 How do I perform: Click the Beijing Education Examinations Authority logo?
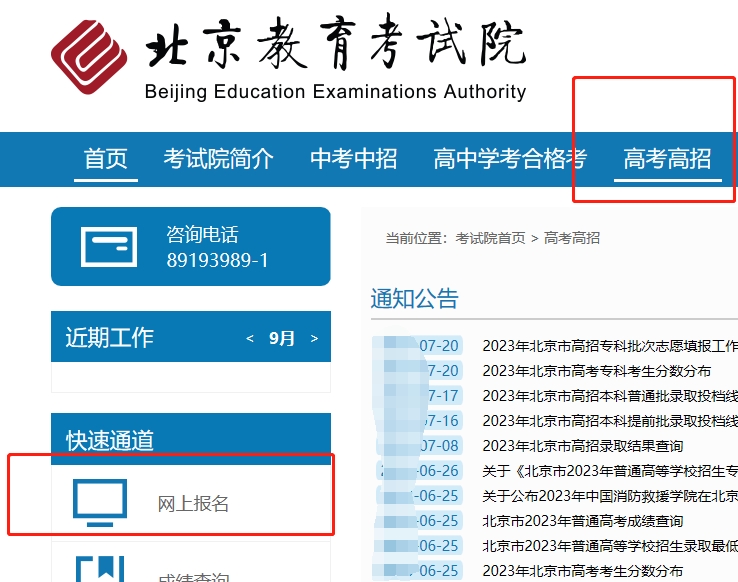tap(92, 59)
